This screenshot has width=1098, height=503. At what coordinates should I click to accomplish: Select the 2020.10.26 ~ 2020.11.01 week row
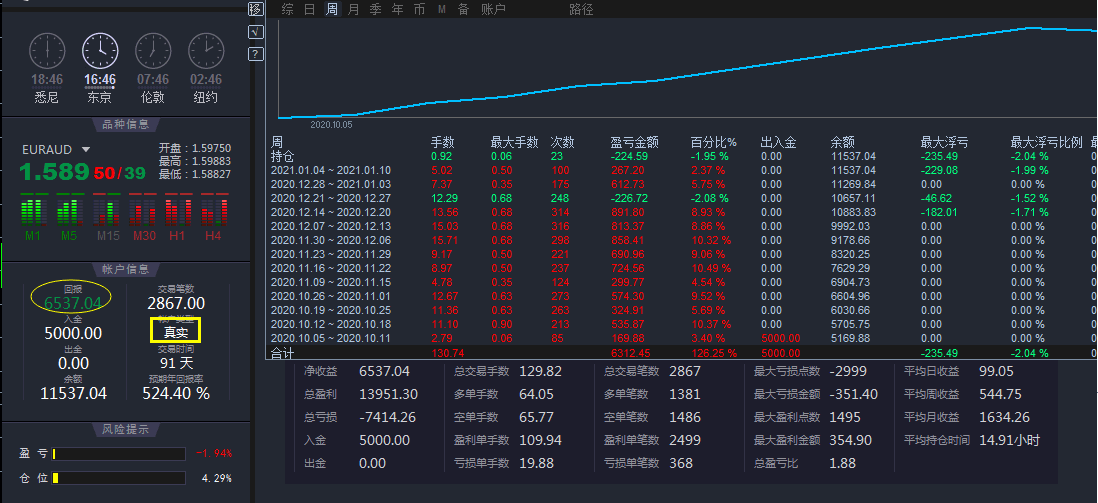tap(683, 296)
